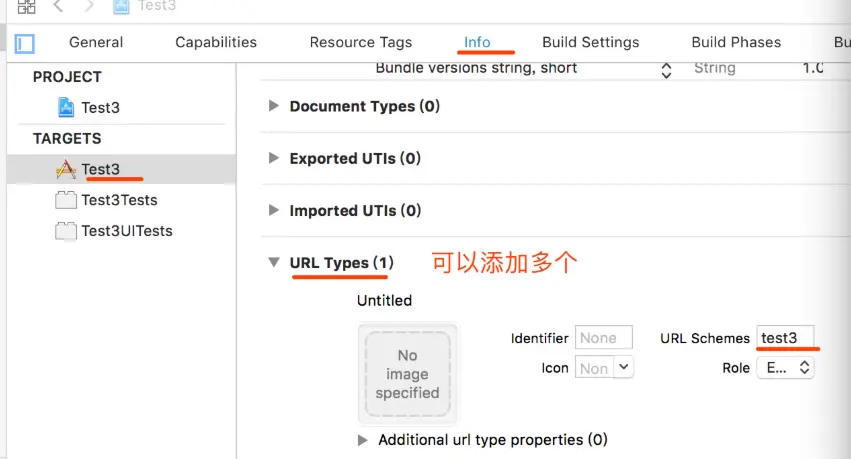Select the Test3 app target icon
The image size is (851, 459).
click(66, 169)
